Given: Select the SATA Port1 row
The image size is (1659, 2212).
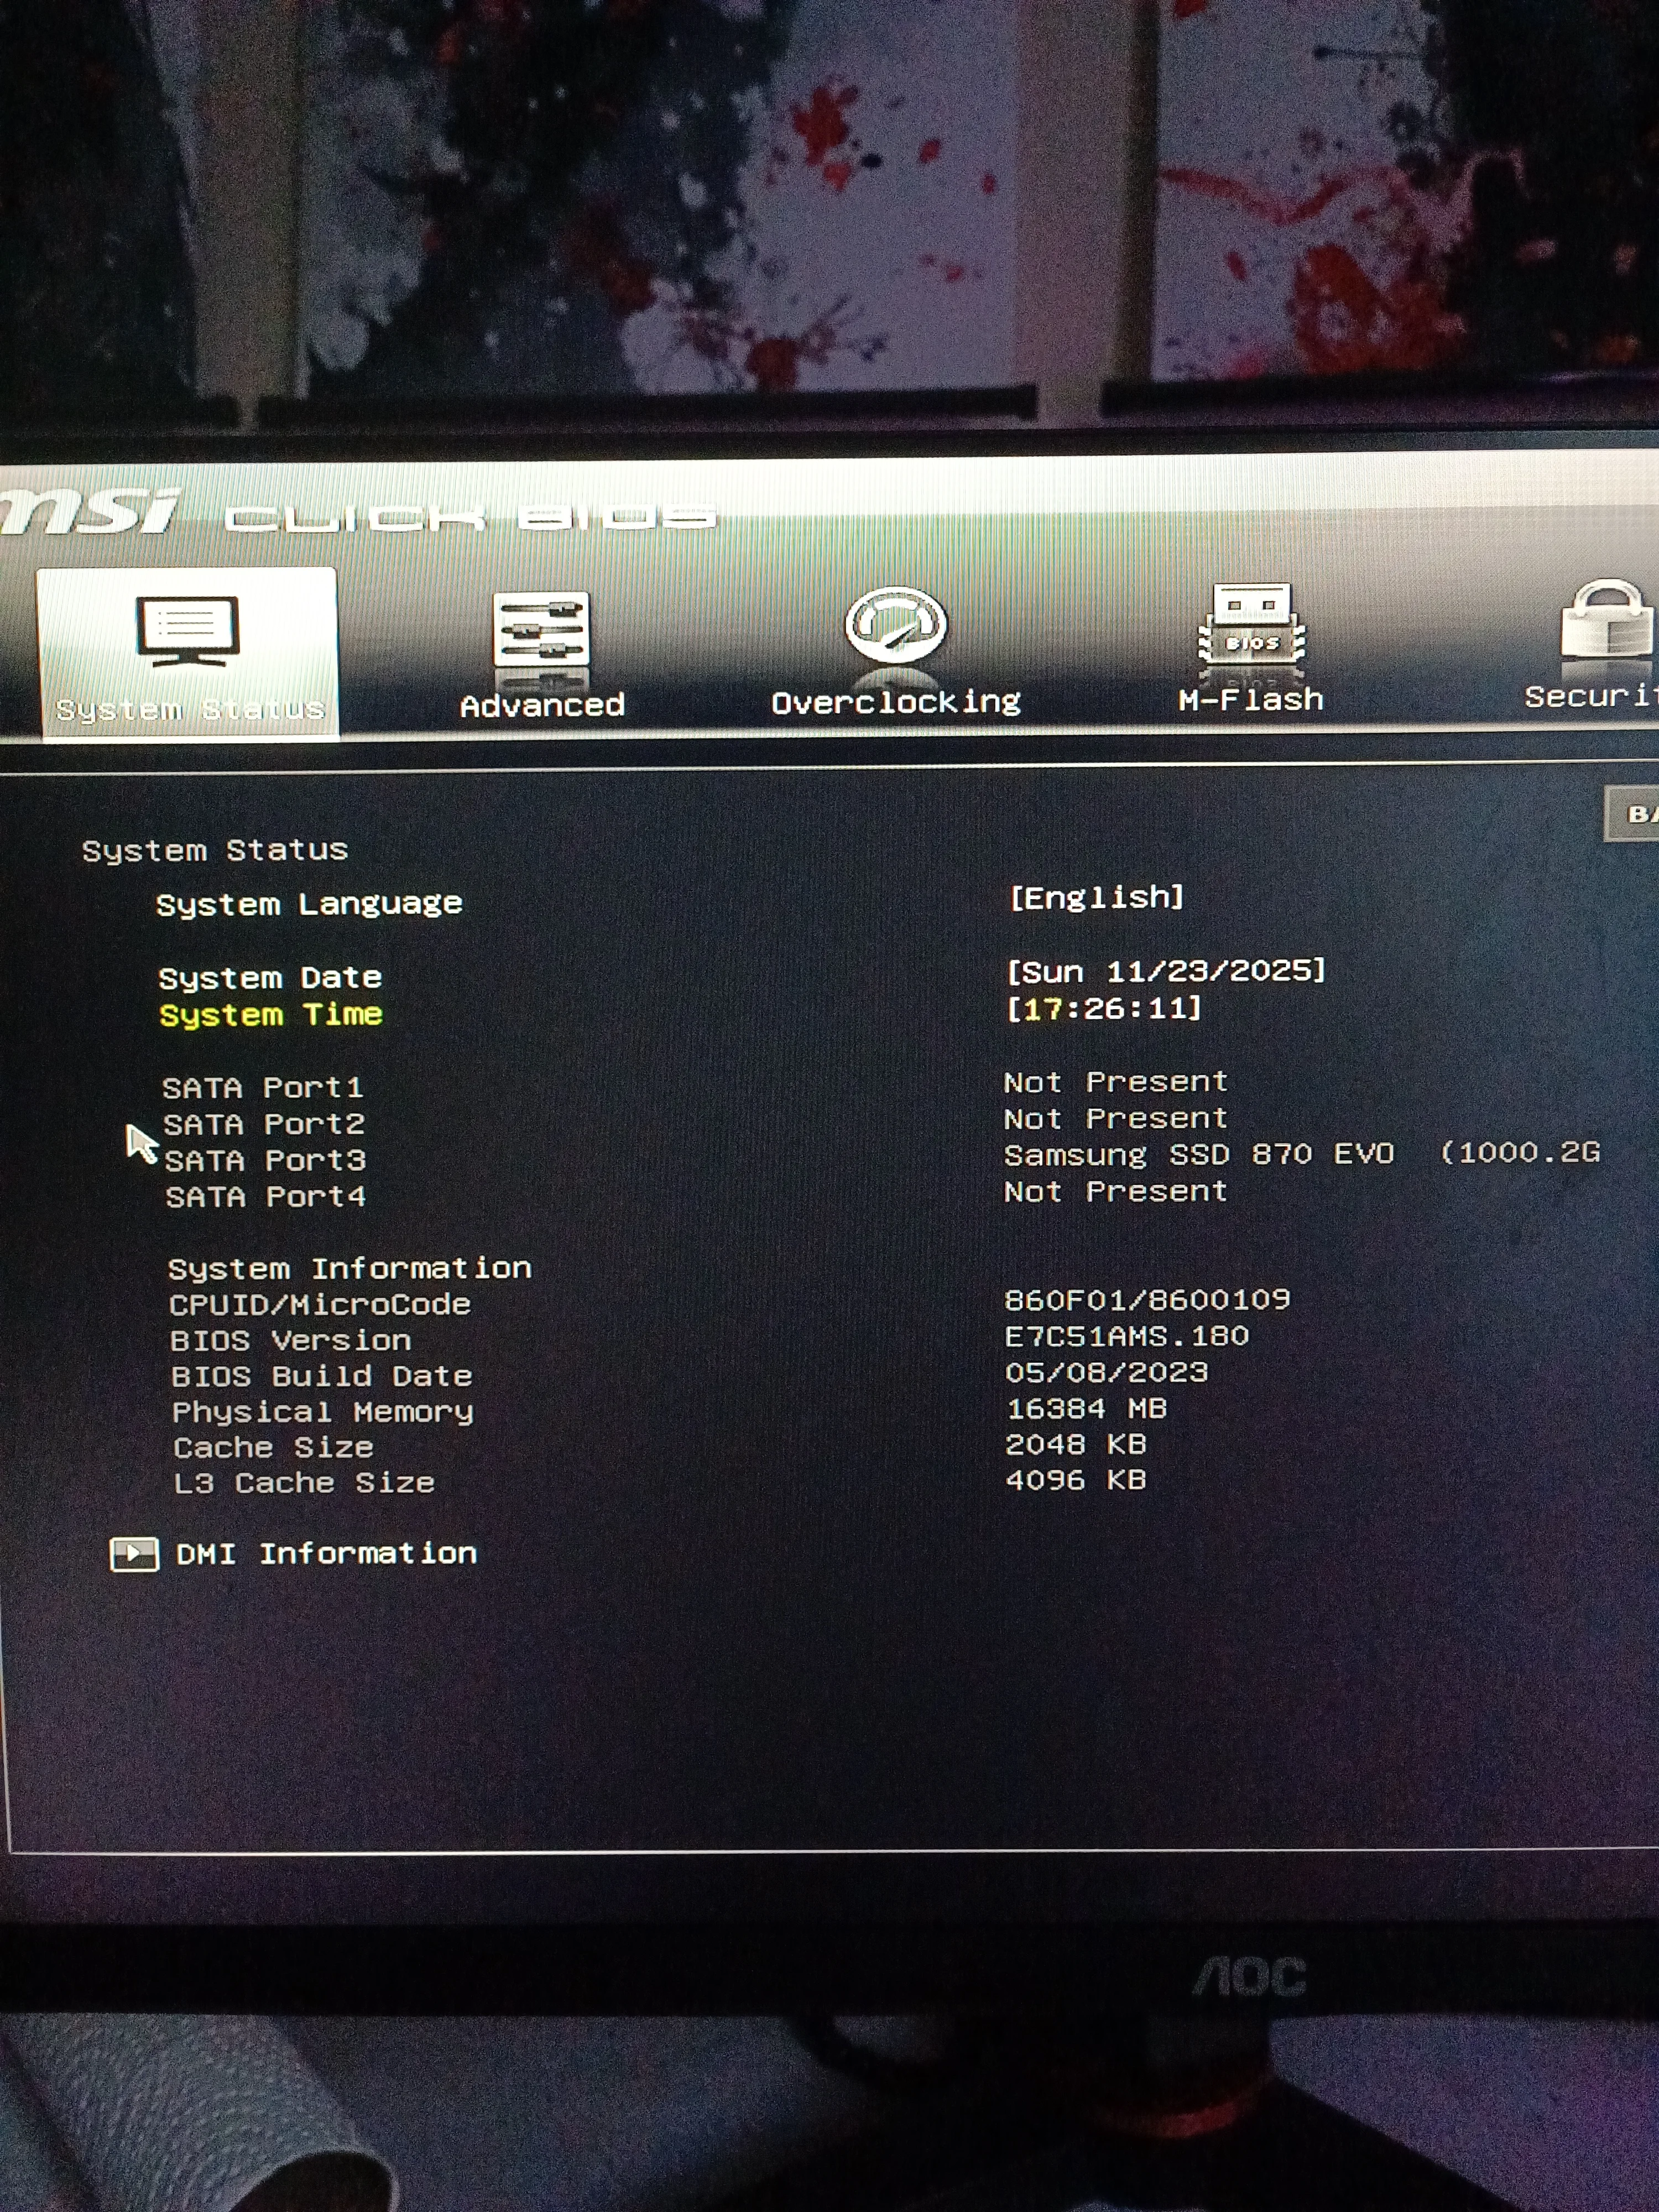Looking at the screenshot, I should coord(262,1087).
